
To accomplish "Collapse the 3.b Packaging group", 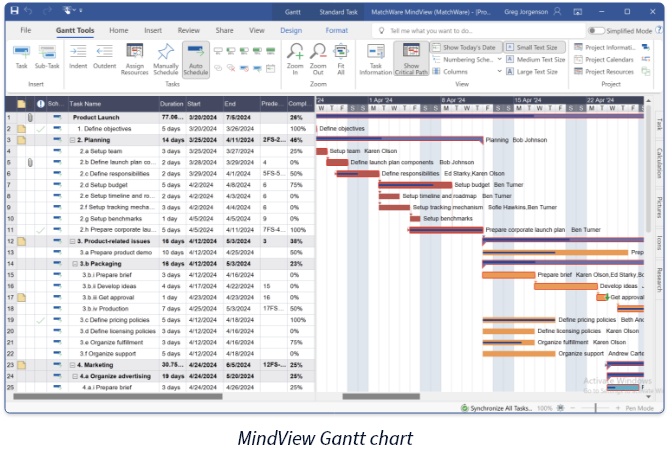I will click(75, 264).
